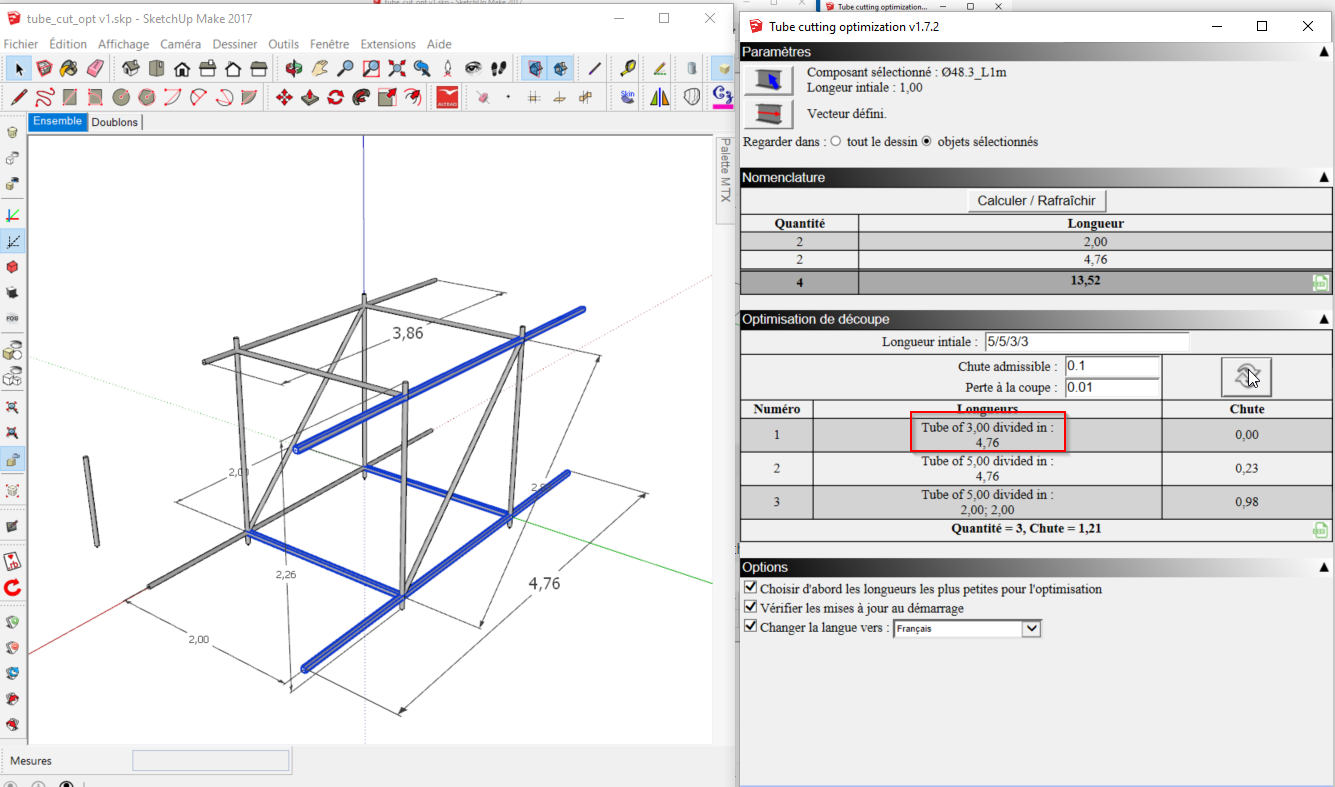Activate the Zoom Window tool

(371, 68)
